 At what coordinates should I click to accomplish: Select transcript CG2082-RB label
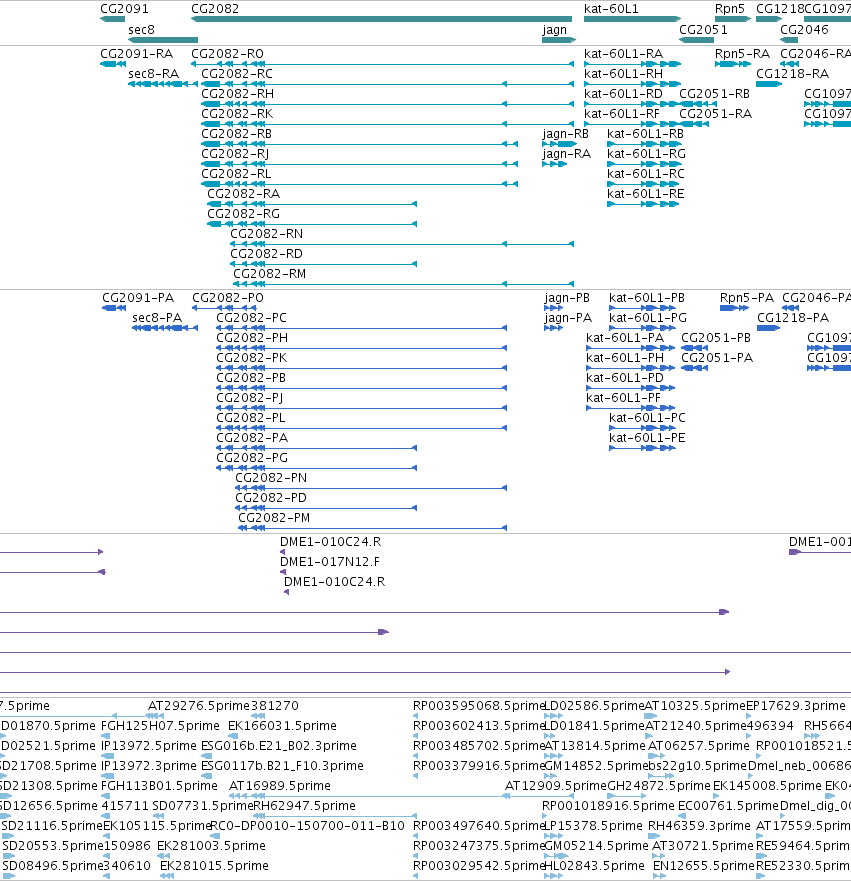(x=236, y=134)
